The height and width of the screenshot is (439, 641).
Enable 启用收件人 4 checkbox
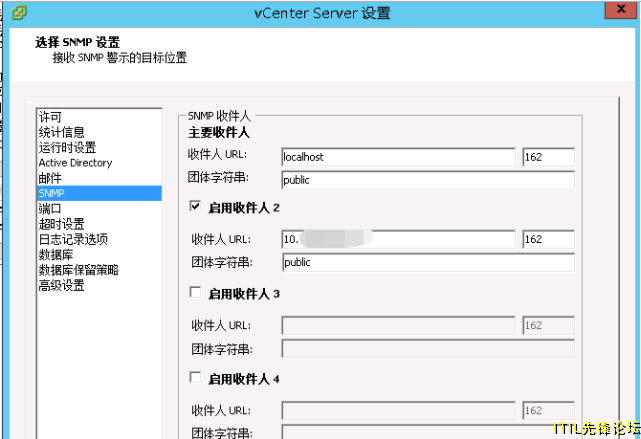tap(195, 377)
